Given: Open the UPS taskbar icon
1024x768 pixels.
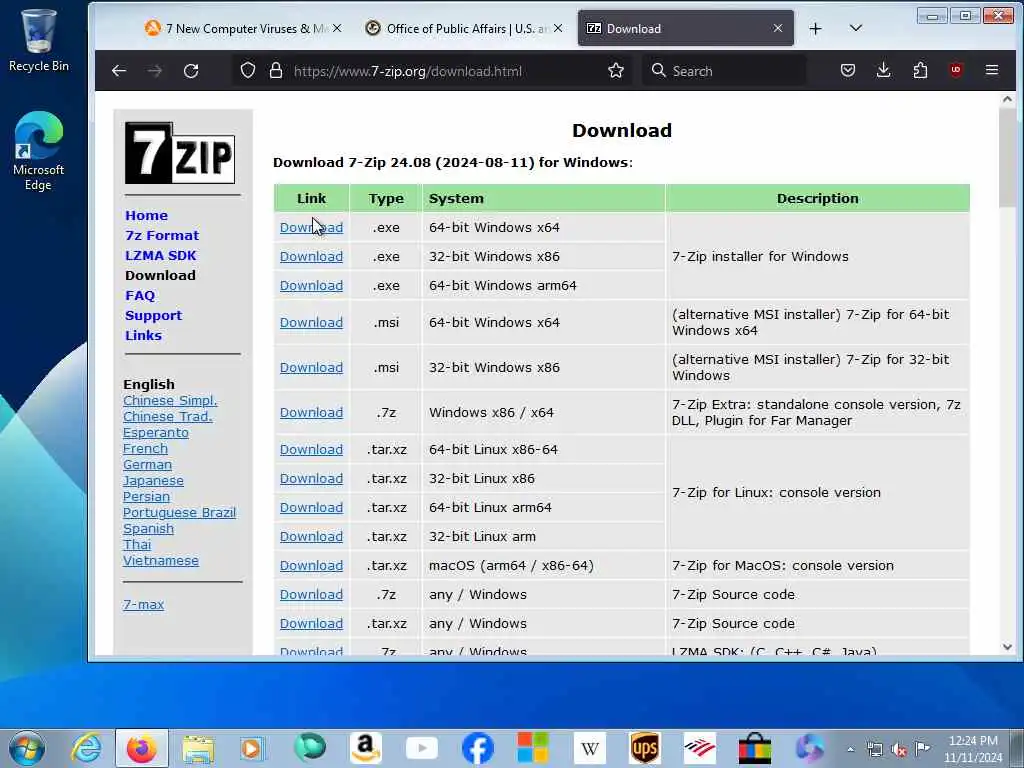Looking at the screenshot, I should (645, 748).
